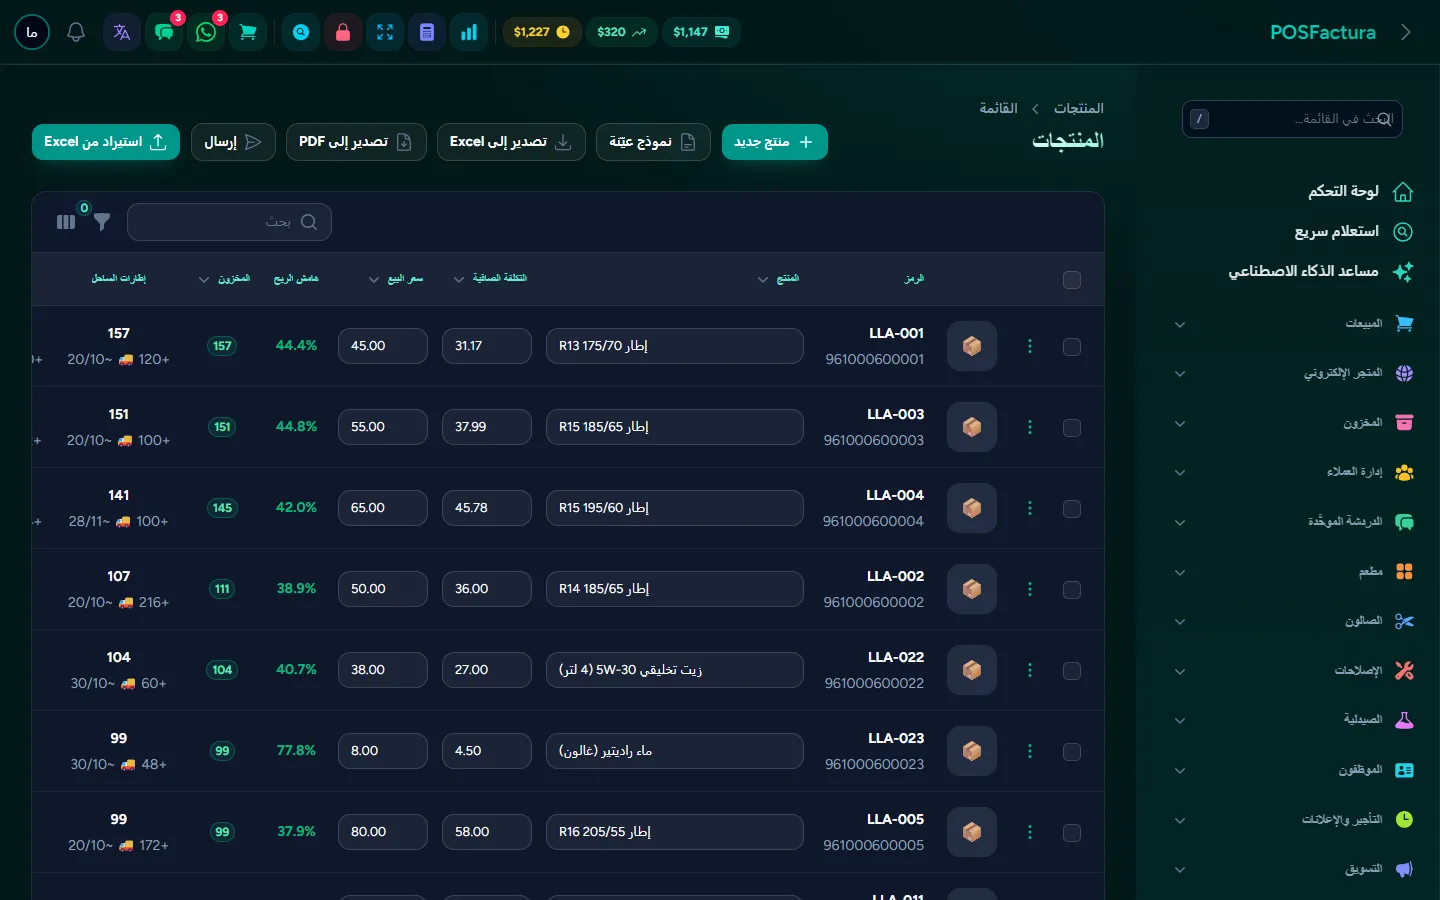1440x900 pixels.
Task: Toggle fullscreen with the expand arrows icon
Action: 385,32
